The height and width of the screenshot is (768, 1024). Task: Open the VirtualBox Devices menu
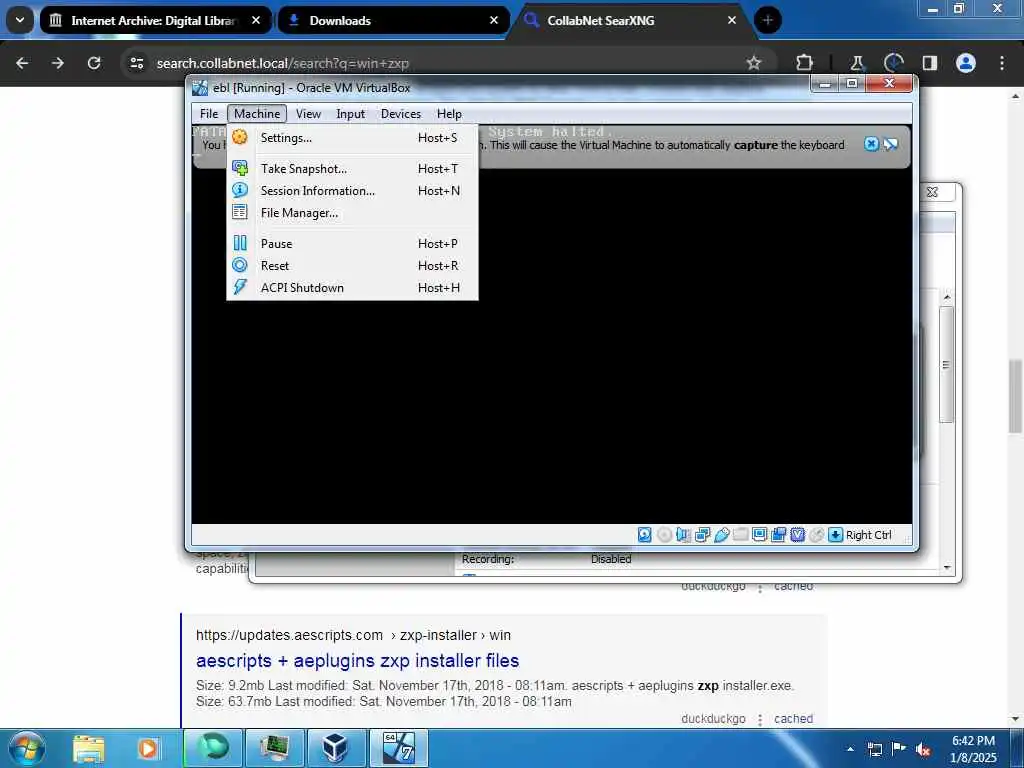point(401,114)
